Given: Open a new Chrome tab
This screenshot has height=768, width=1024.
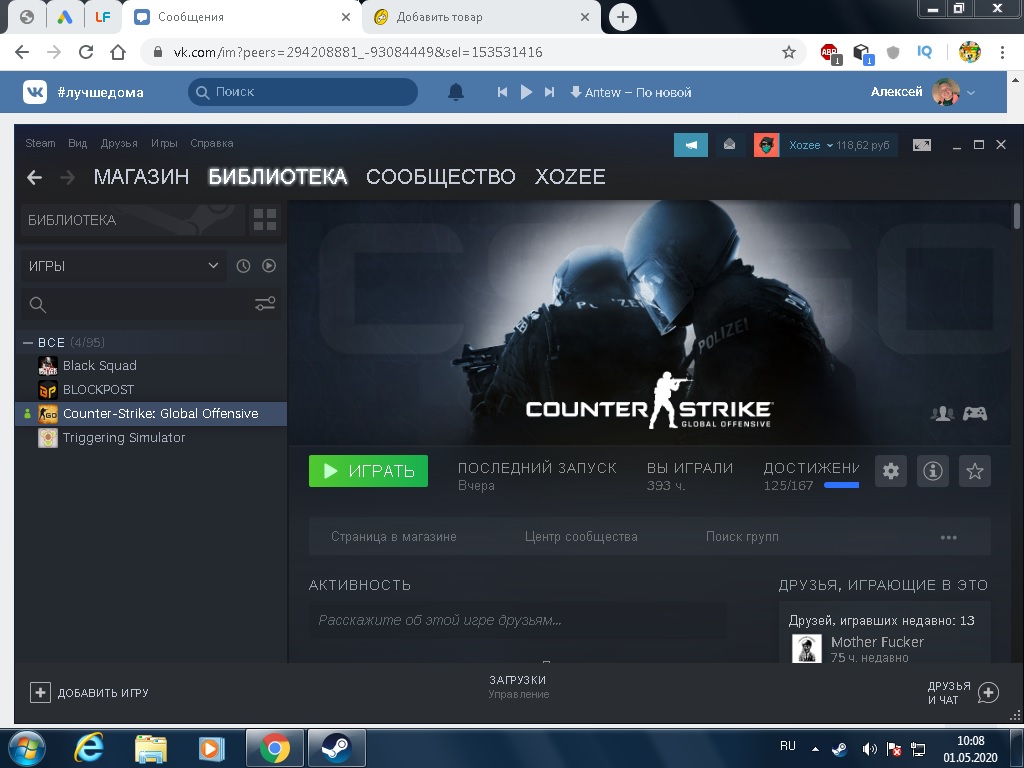Looking at the screenshot, I should click(x=622, y=17).
